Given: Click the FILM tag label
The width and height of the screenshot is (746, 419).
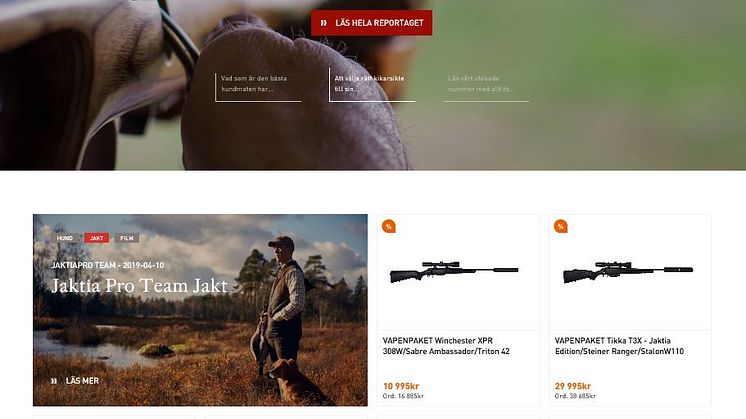Looking at the screenshot, I should coord(127,238).
